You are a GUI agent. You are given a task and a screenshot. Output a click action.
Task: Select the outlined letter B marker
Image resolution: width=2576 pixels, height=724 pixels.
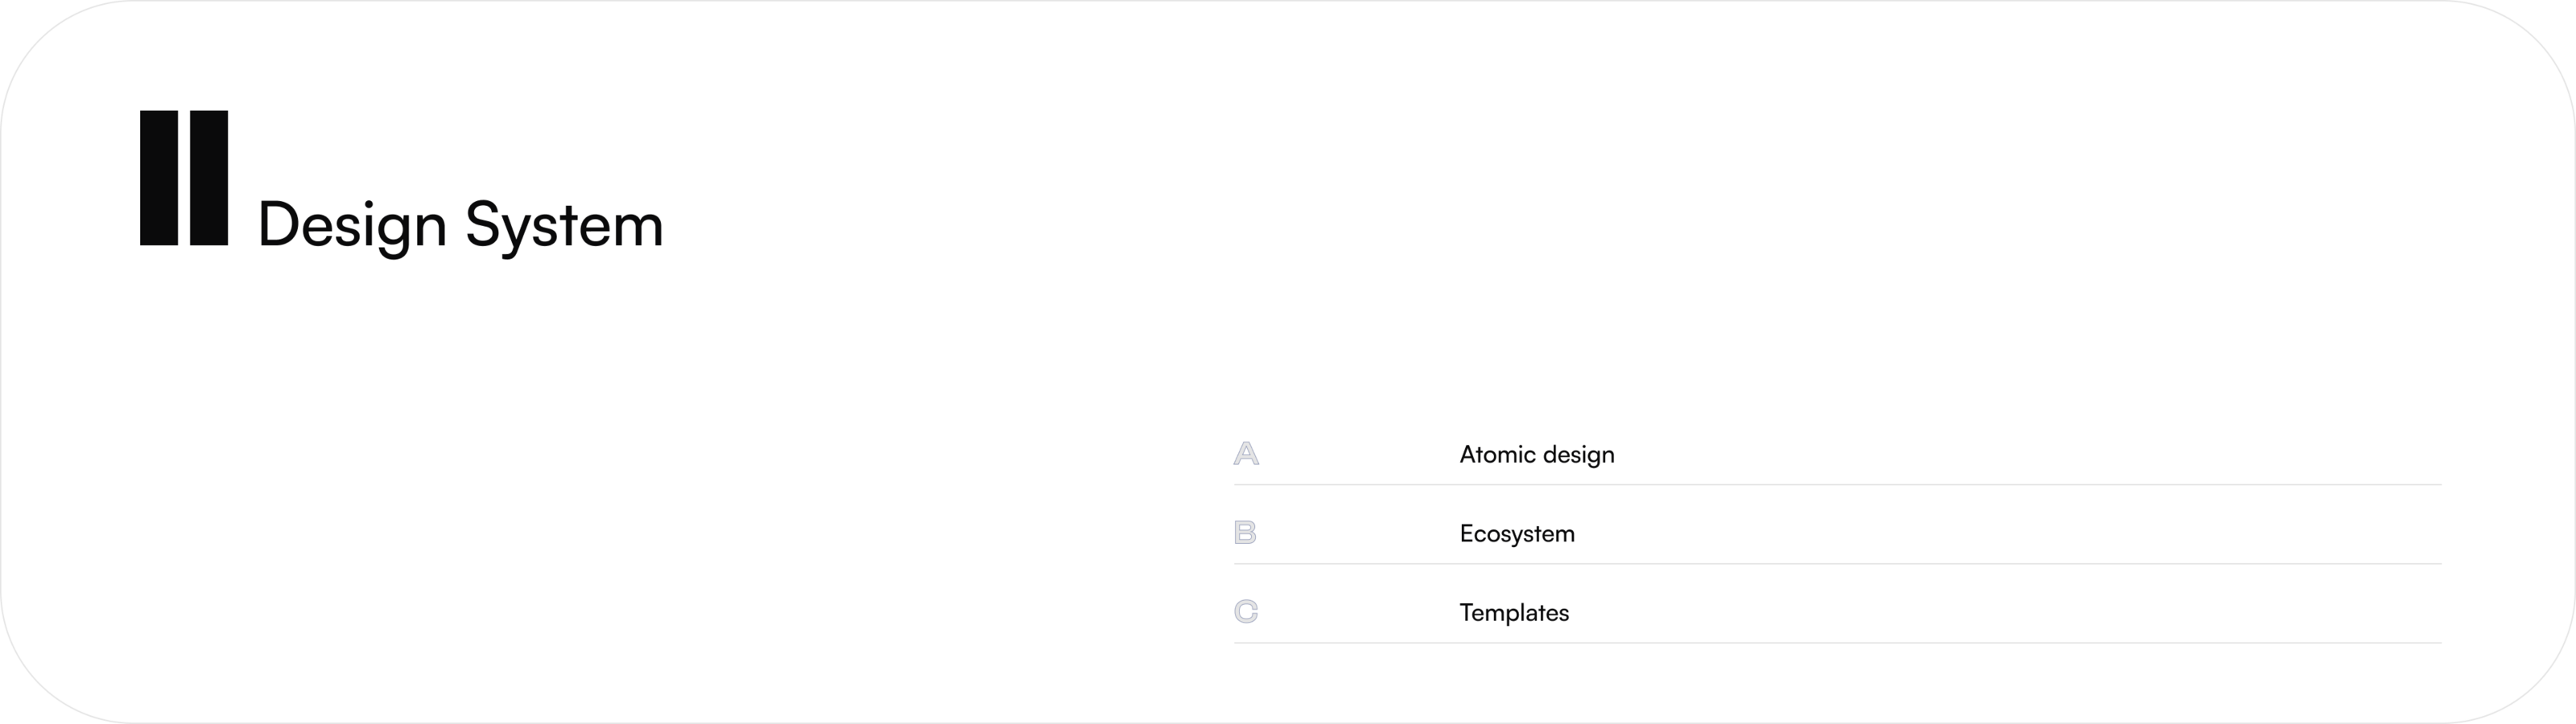pyautogui.click(x=1245, y=533)
